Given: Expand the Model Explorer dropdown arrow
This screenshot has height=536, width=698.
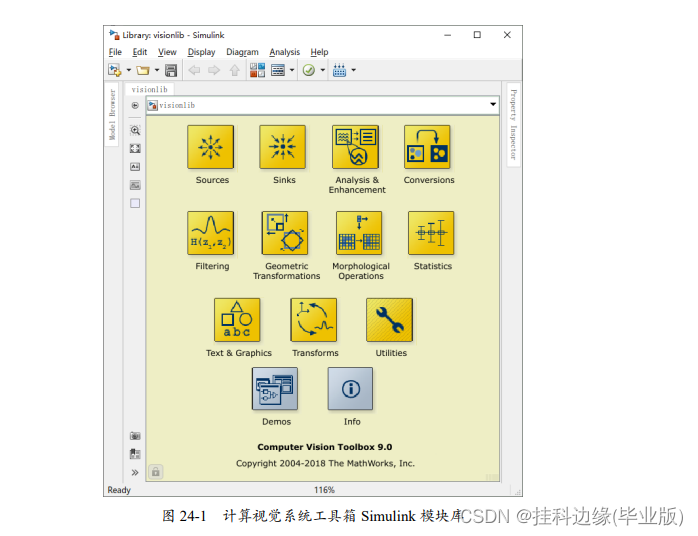Looking at the screenshot, I should (x=292, y=70).
